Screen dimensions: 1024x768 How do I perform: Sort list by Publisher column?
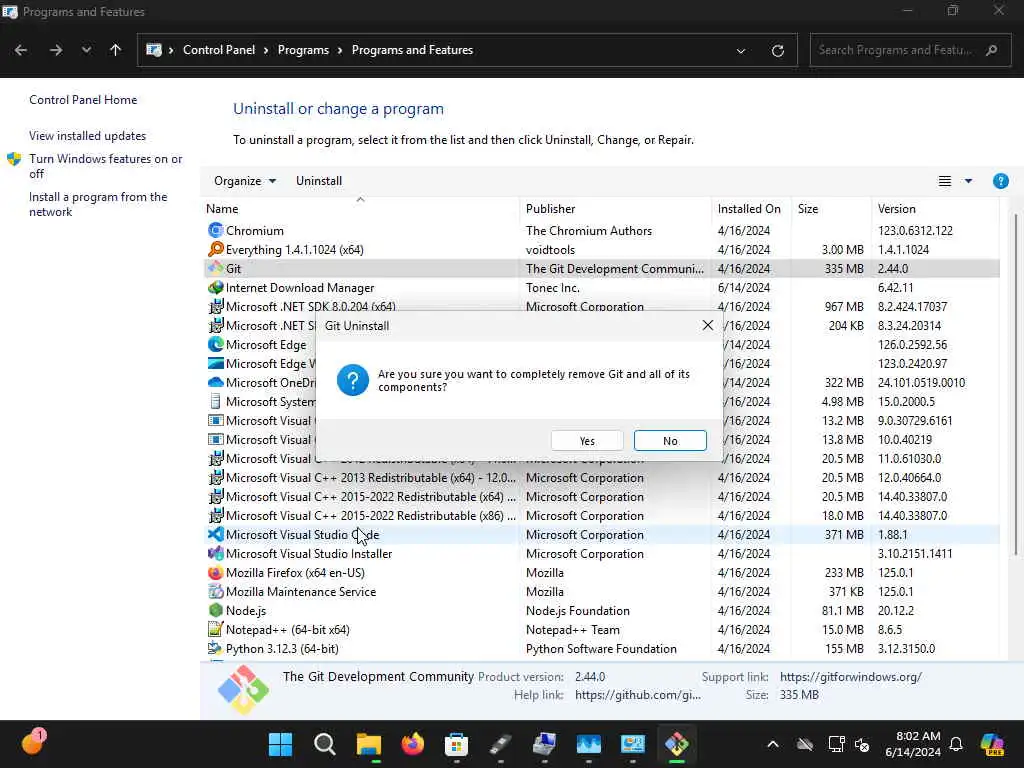(x=615, y=208)
